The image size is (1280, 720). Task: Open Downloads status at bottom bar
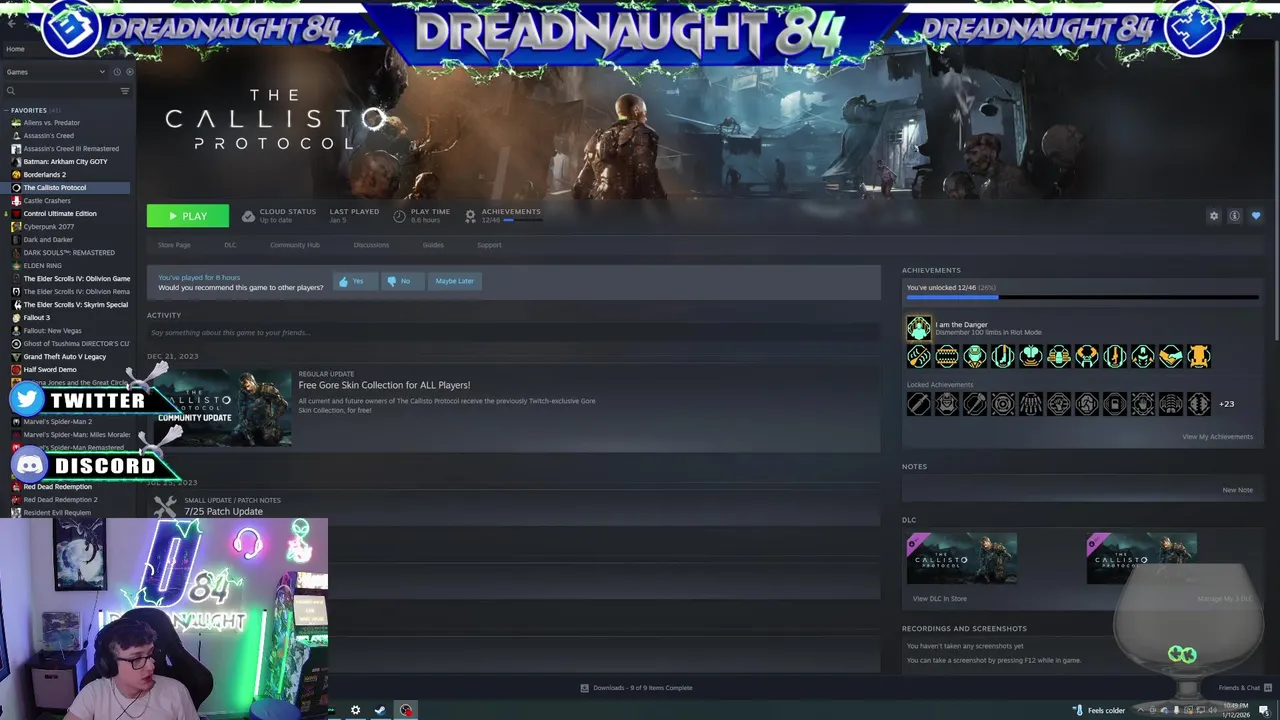pos(637,688)
